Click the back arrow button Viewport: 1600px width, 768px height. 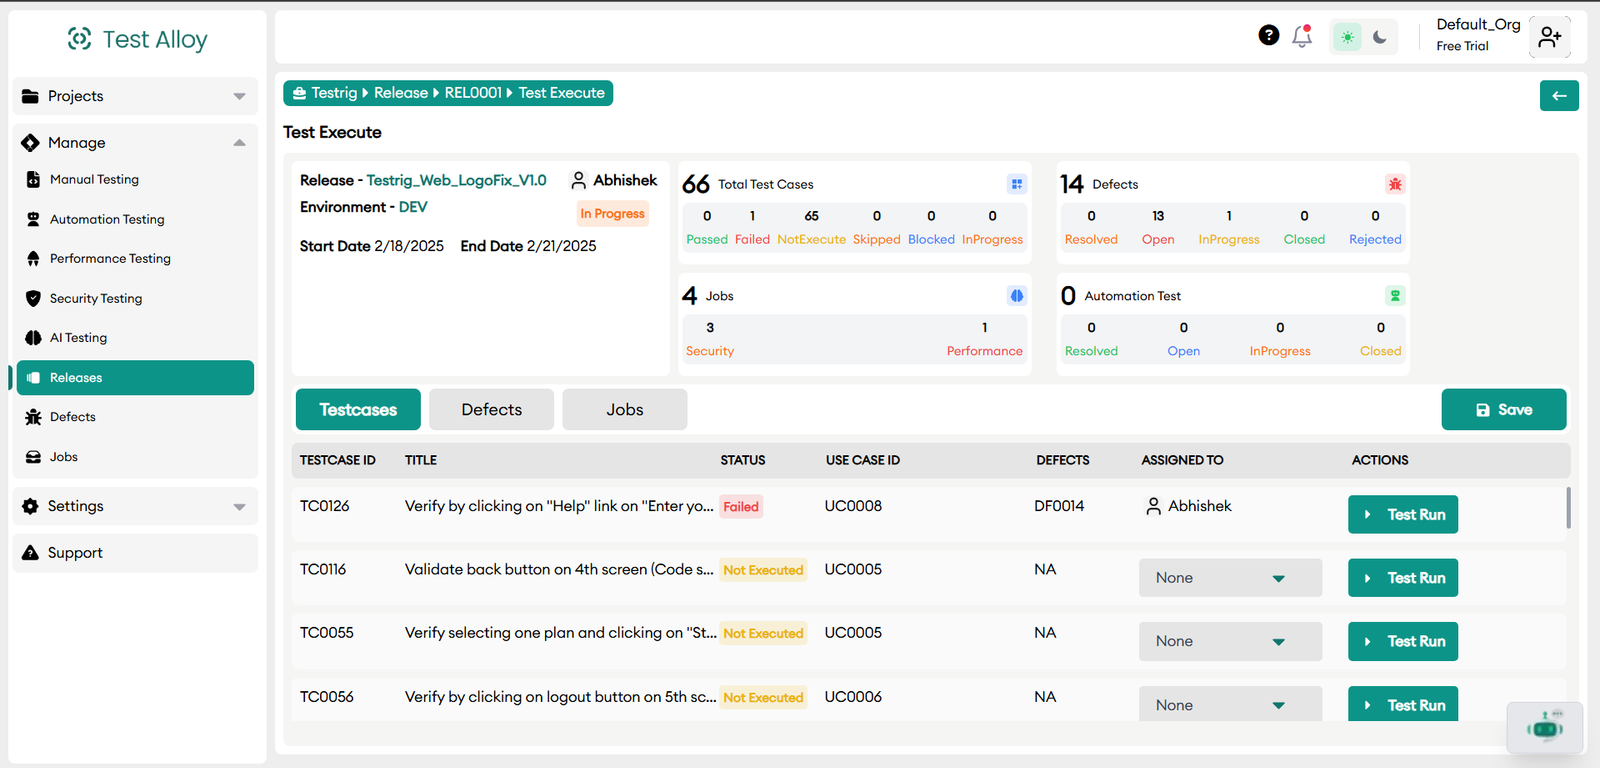[1559, 96]
